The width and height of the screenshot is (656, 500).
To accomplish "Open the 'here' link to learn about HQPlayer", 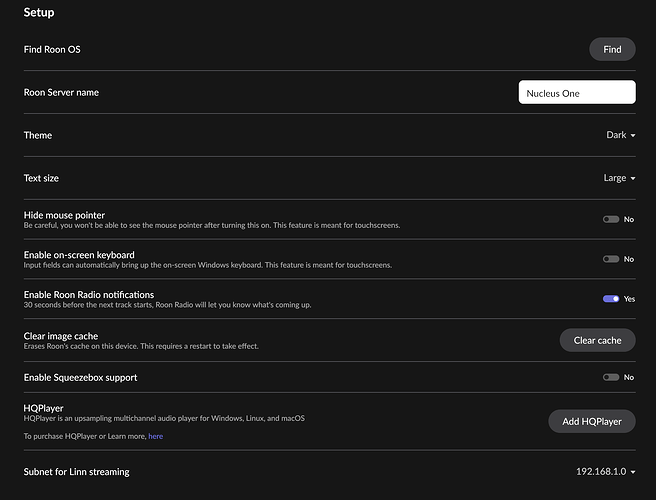I will click(156, 436).
